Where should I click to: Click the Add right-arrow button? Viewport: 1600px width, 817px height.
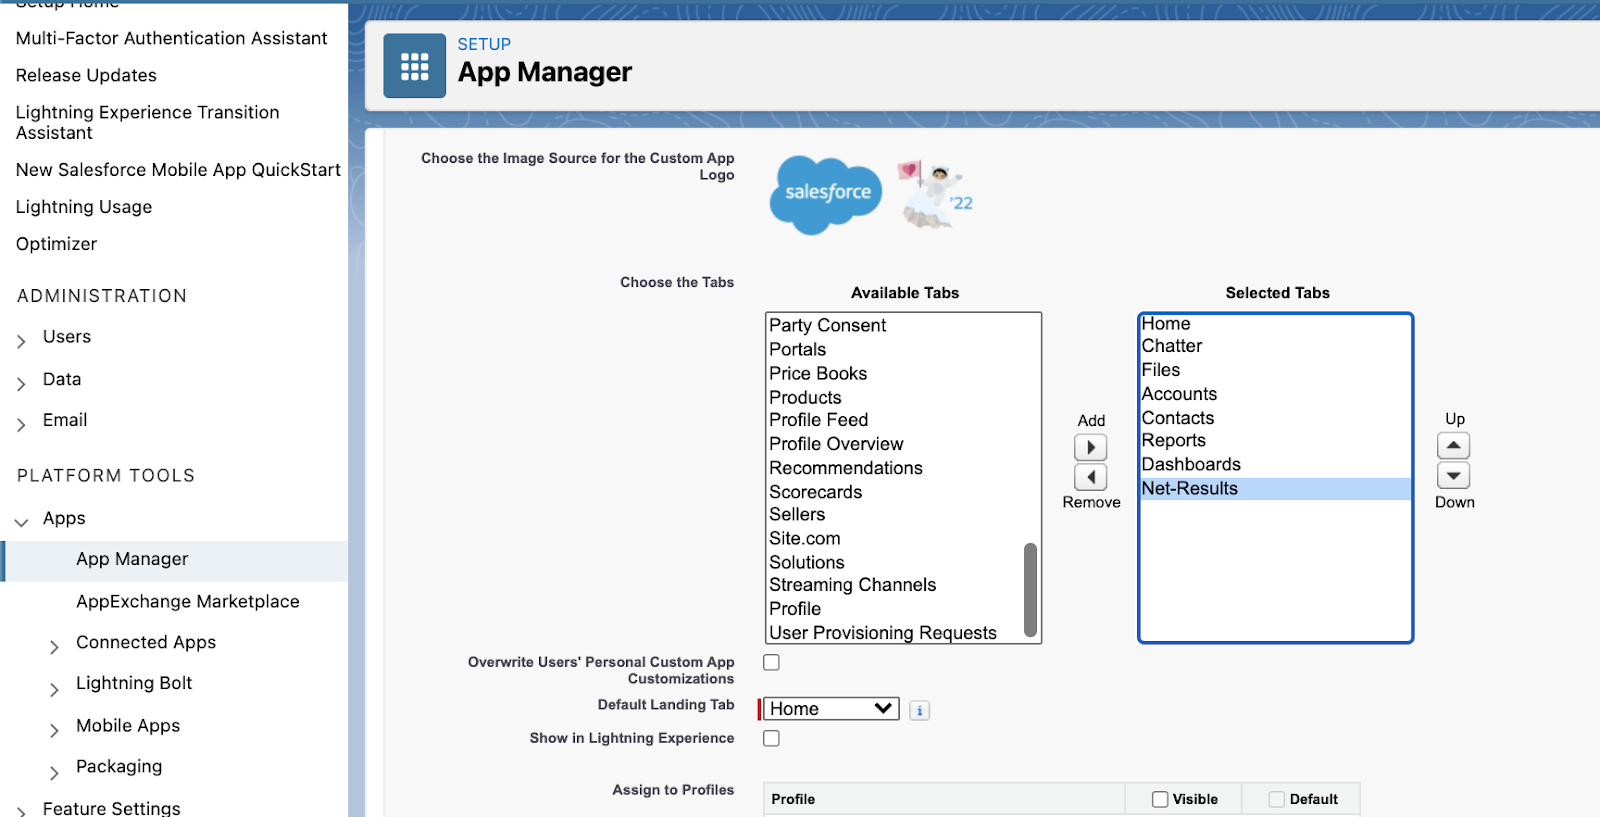pos(1090,447)
